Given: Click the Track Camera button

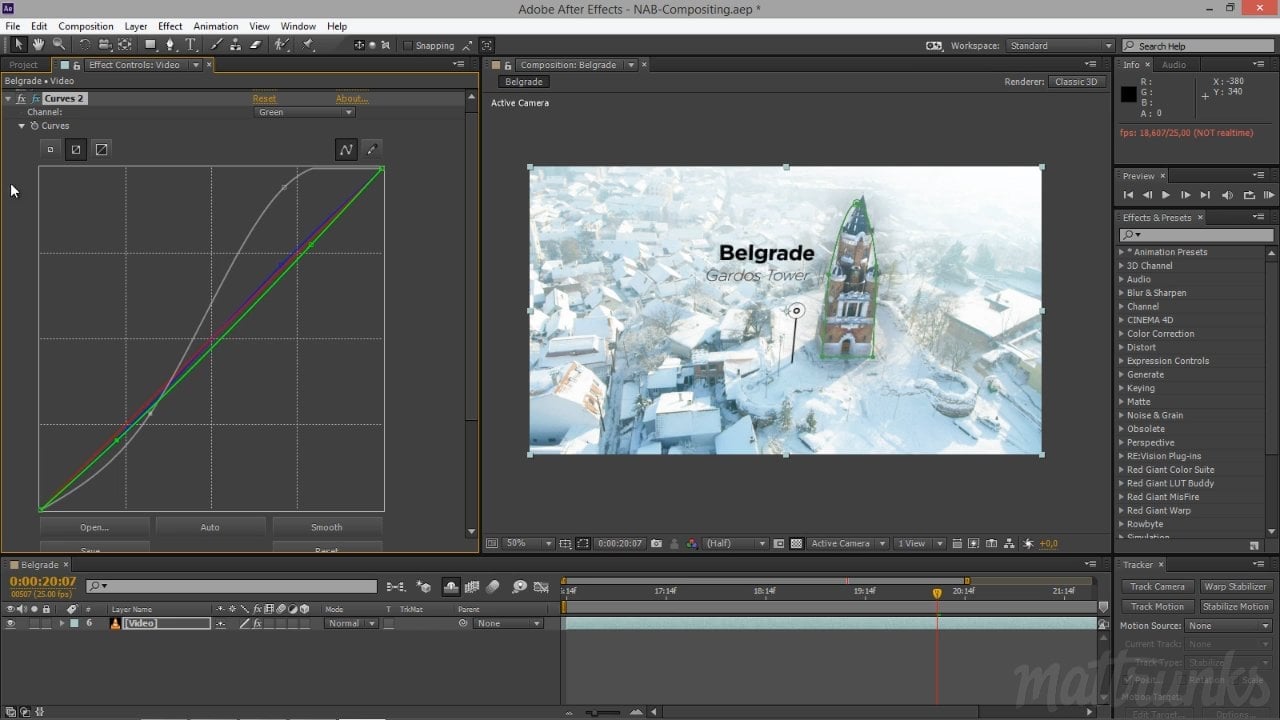Looking at the screenshot, I should (1157, 587).
